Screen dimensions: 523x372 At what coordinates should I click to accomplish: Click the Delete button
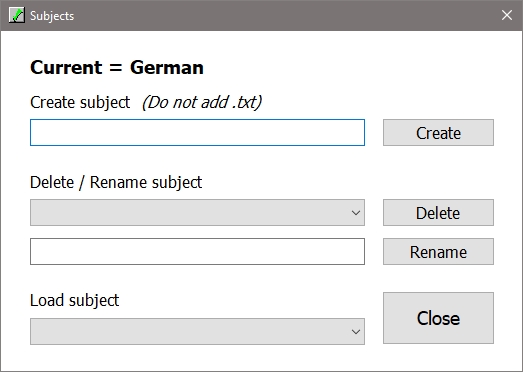coord(438,213)
